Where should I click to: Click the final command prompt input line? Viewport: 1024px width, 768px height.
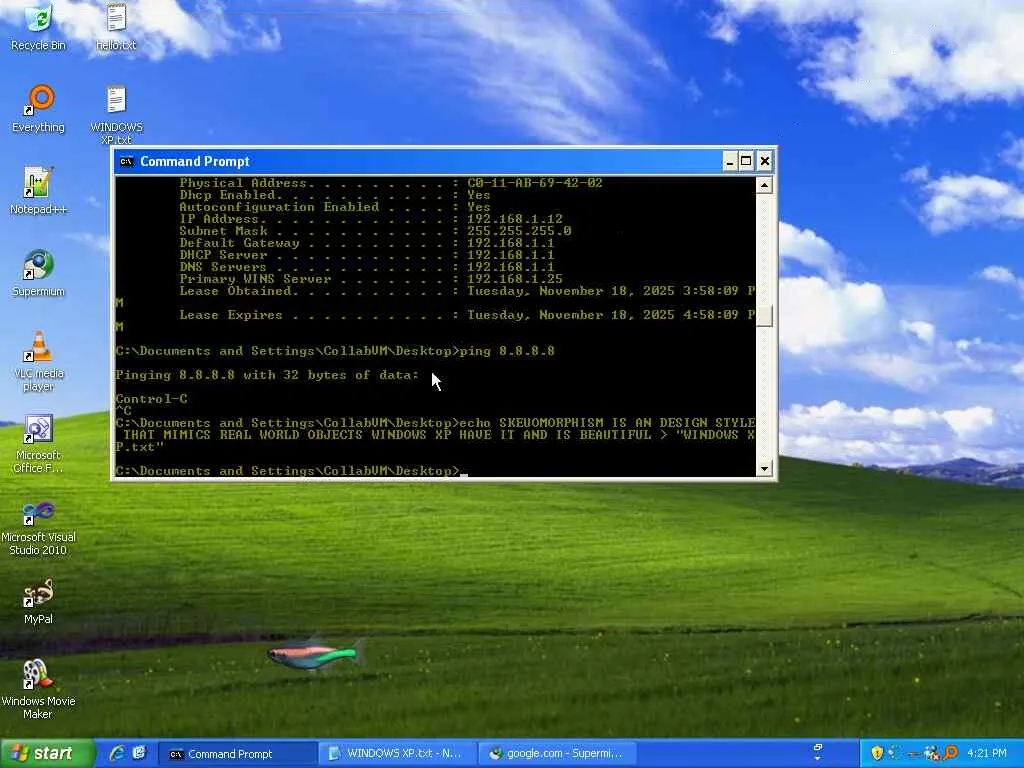(291, 470)
